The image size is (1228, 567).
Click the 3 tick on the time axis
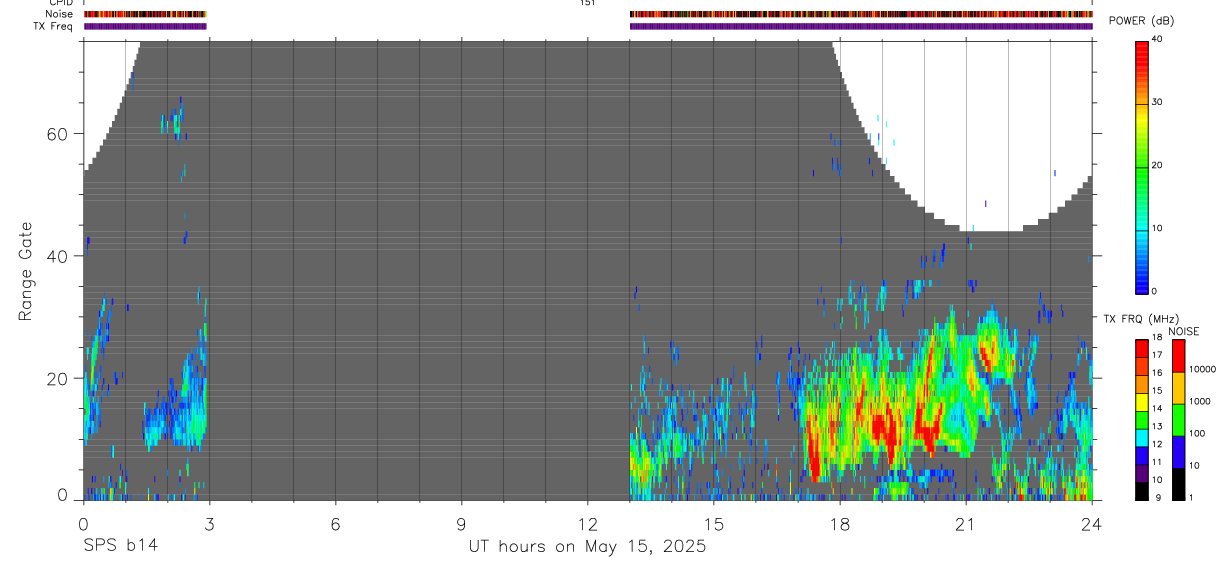point(209,523)
